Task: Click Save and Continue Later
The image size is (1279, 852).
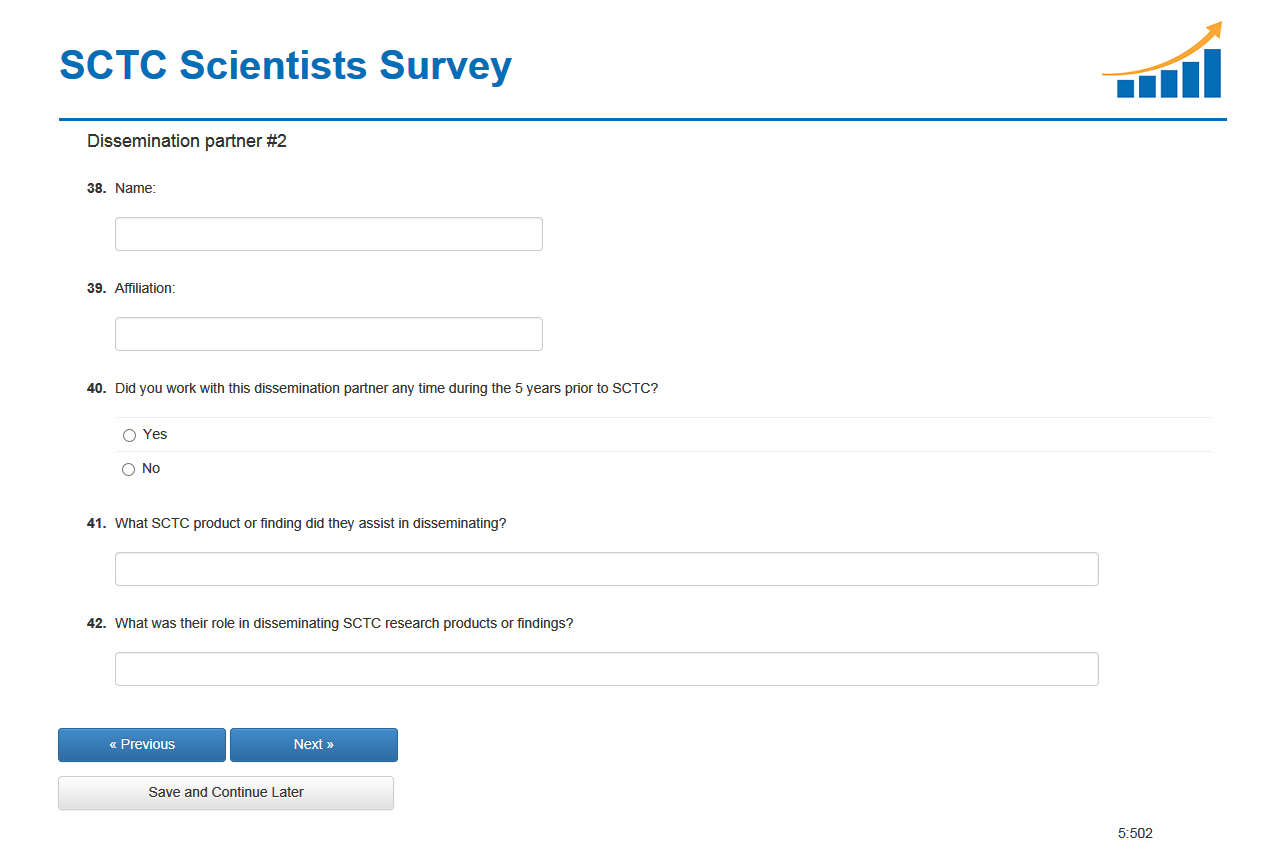Action: [226, 793]
